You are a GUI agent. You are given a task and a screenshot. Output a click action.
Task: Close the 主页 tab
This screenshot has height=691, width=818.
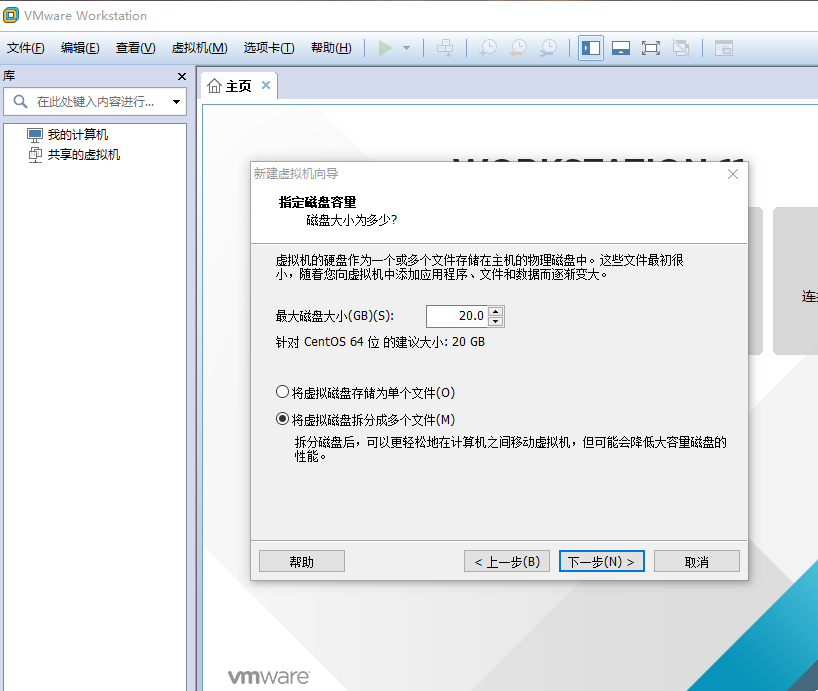click(x=266, y=85)
